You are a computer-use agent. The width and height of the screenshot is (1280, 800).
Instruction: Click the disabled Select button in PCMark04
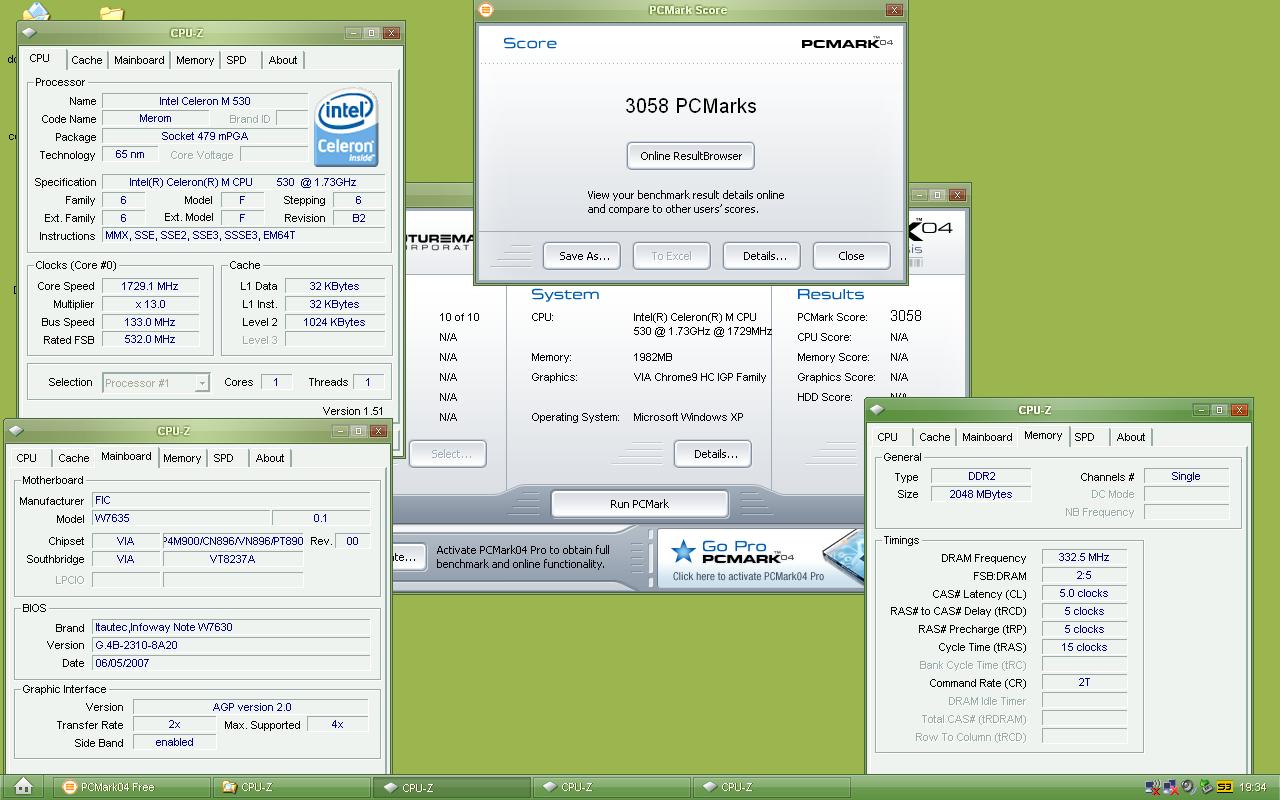coord(448,454)
